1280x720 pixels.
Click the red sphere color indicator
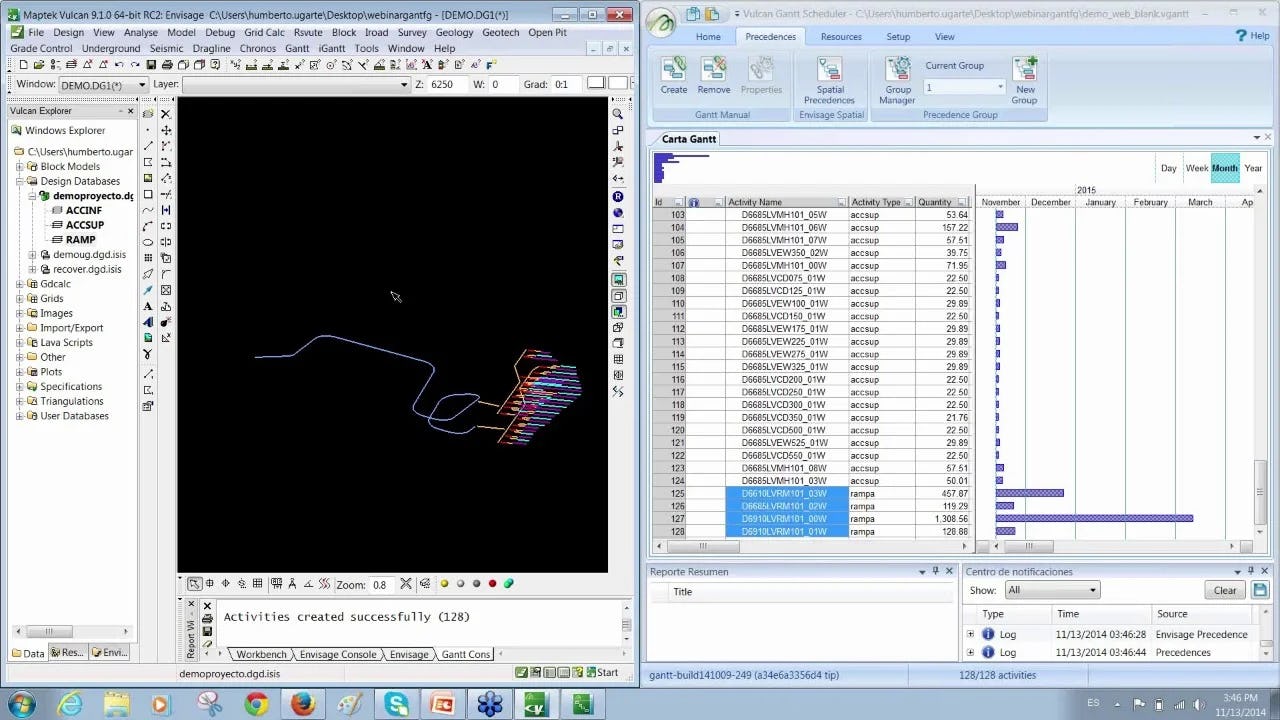492,584
